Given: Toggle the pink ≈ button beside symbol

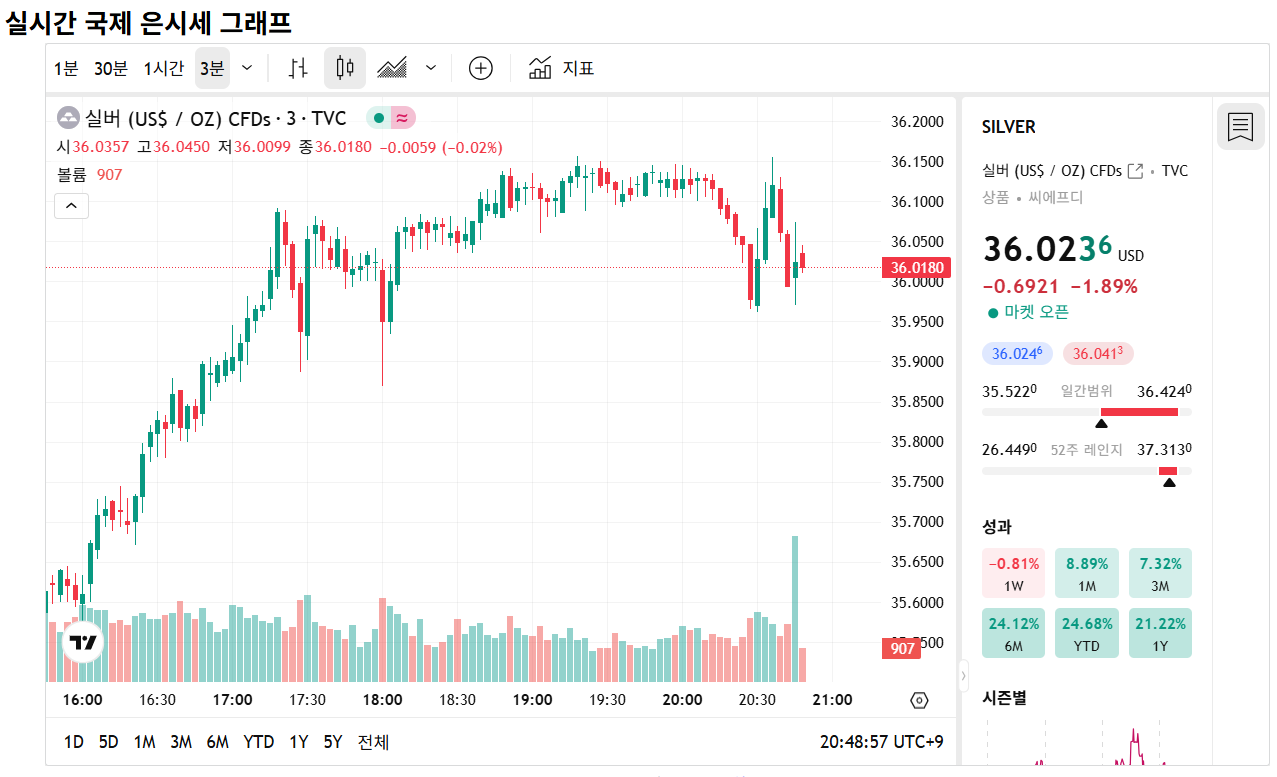Looking at the screenshot, I should point(400,117).
